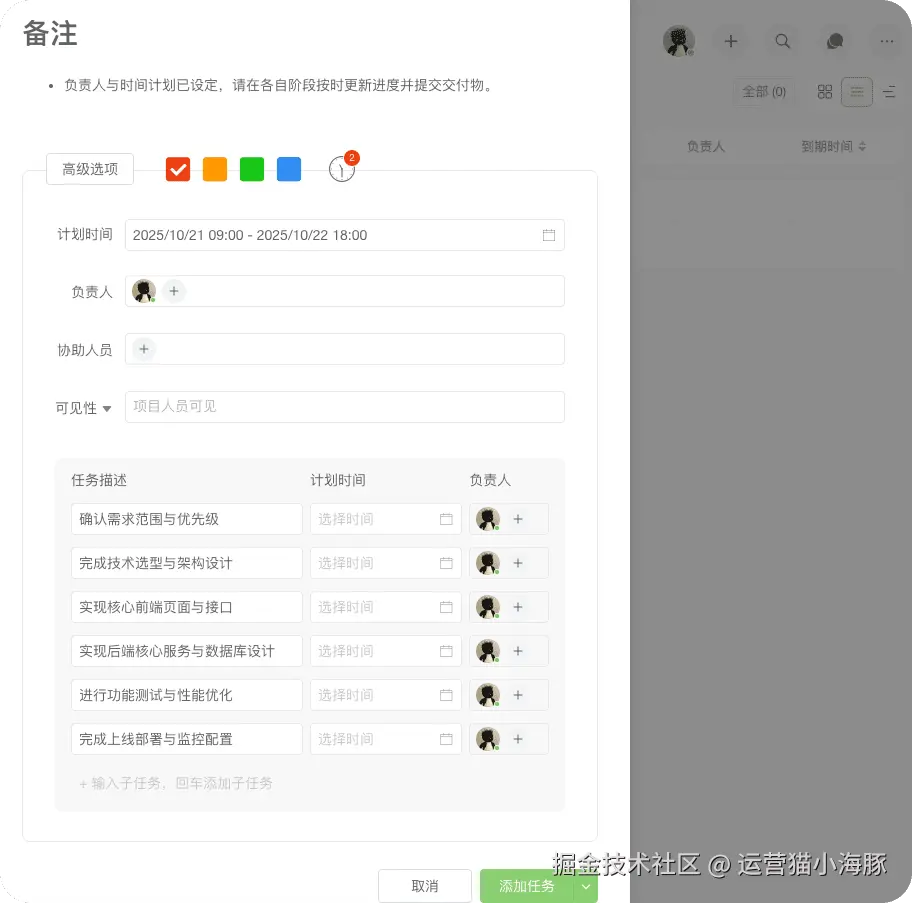
Task: Expand the 可见性 dropdown arrow
Action: coord(107,409)
